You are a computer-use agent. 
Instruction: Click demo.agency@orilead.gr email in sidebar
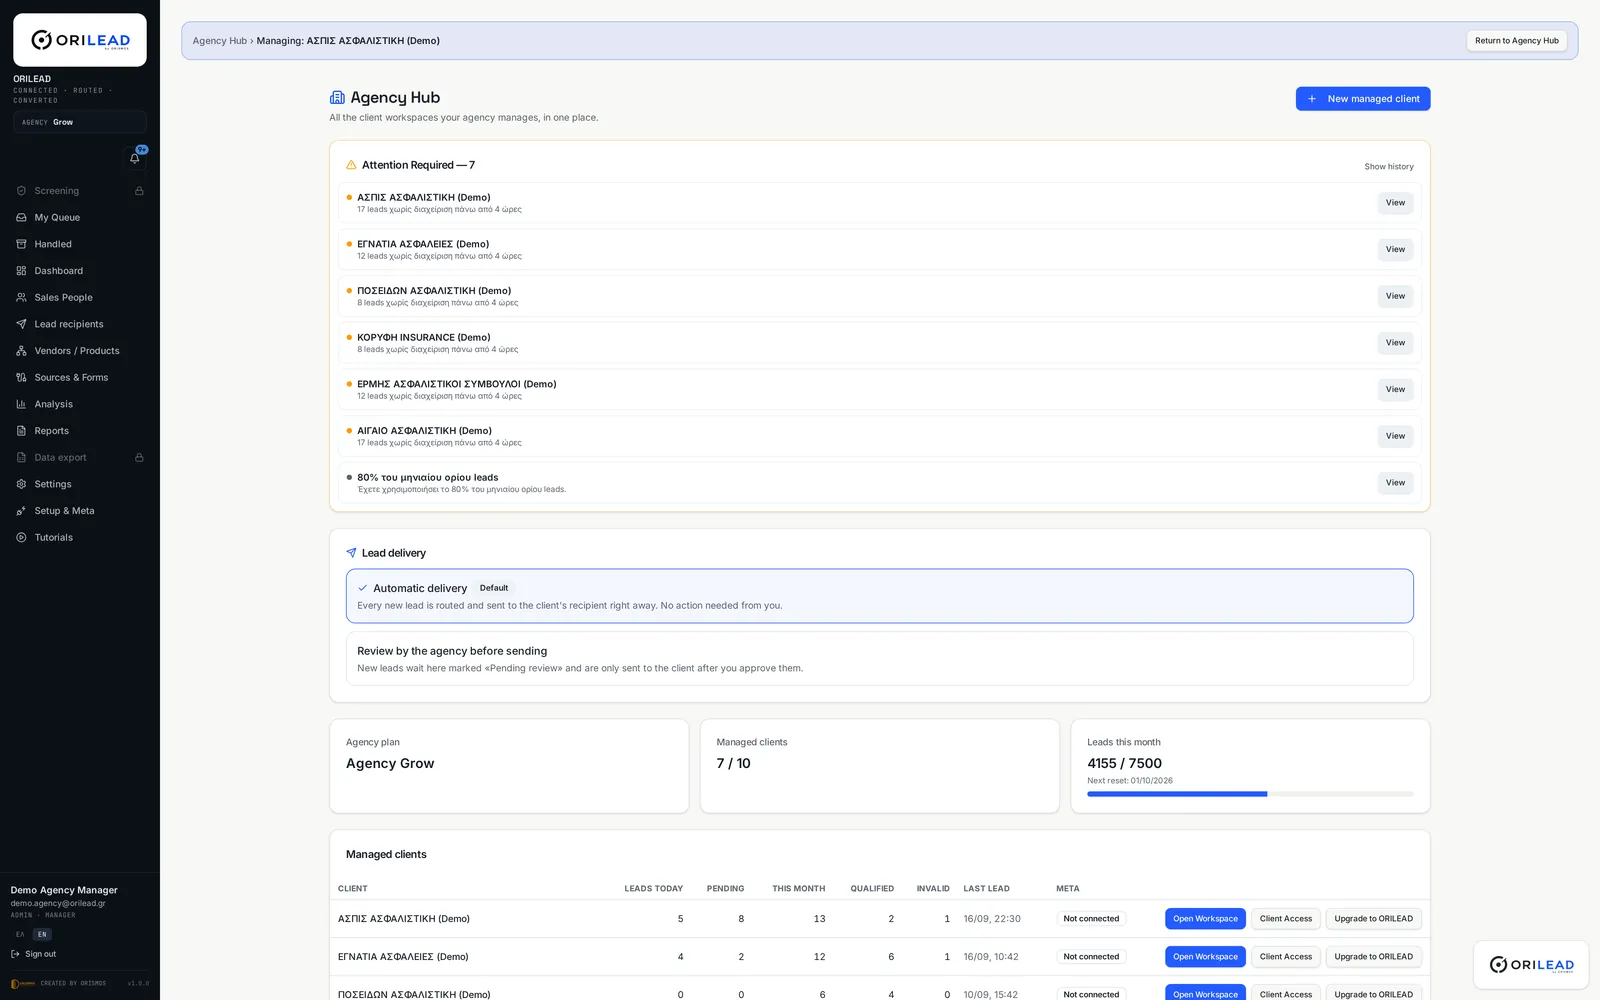[58, 903]
